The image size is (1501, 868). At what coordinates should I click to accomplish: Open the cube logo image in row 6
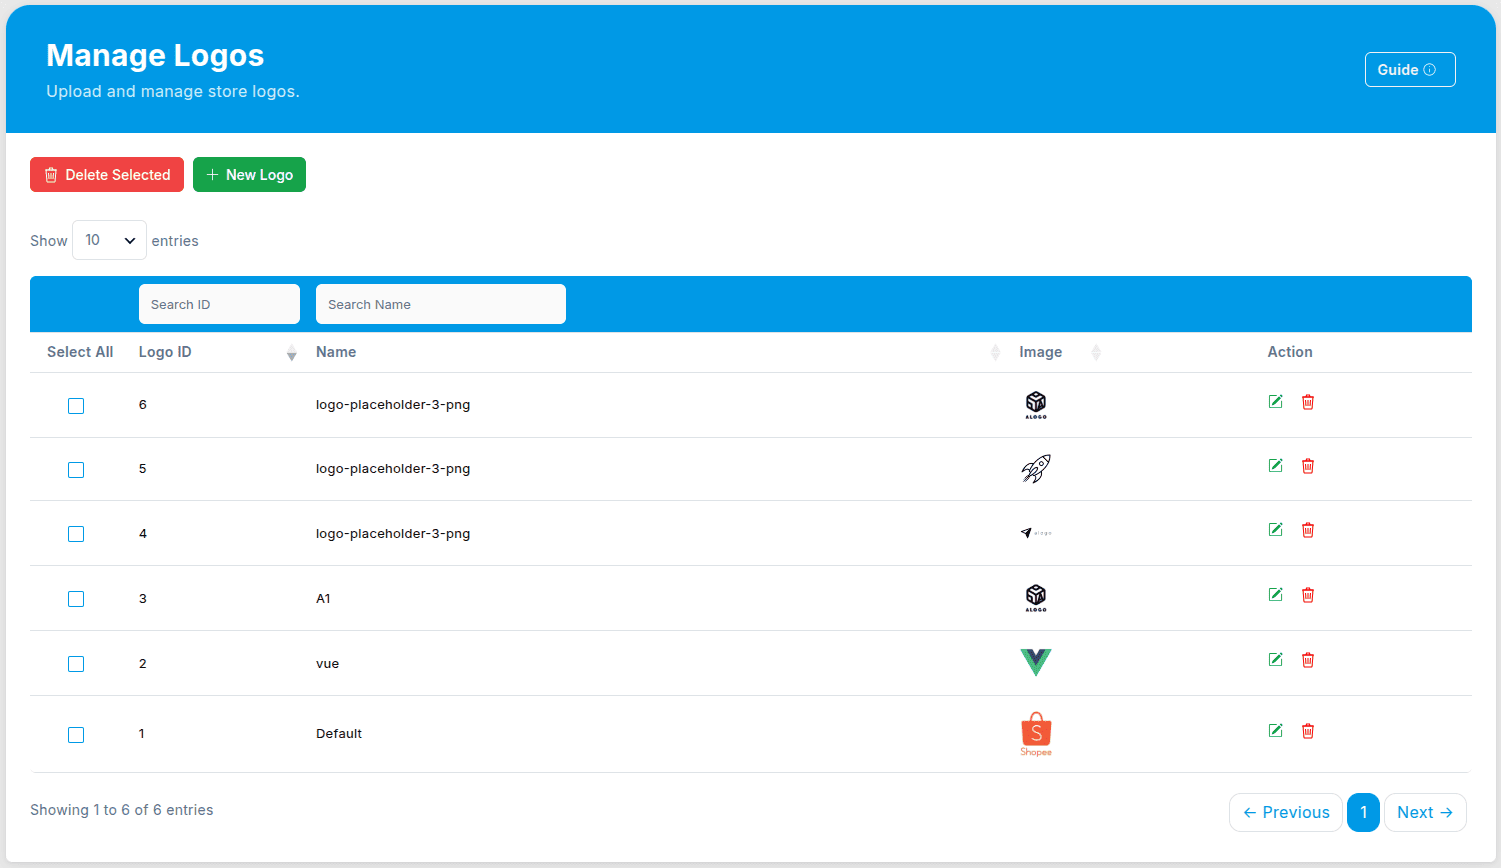pyautogui.click(x=1036, y=405)
